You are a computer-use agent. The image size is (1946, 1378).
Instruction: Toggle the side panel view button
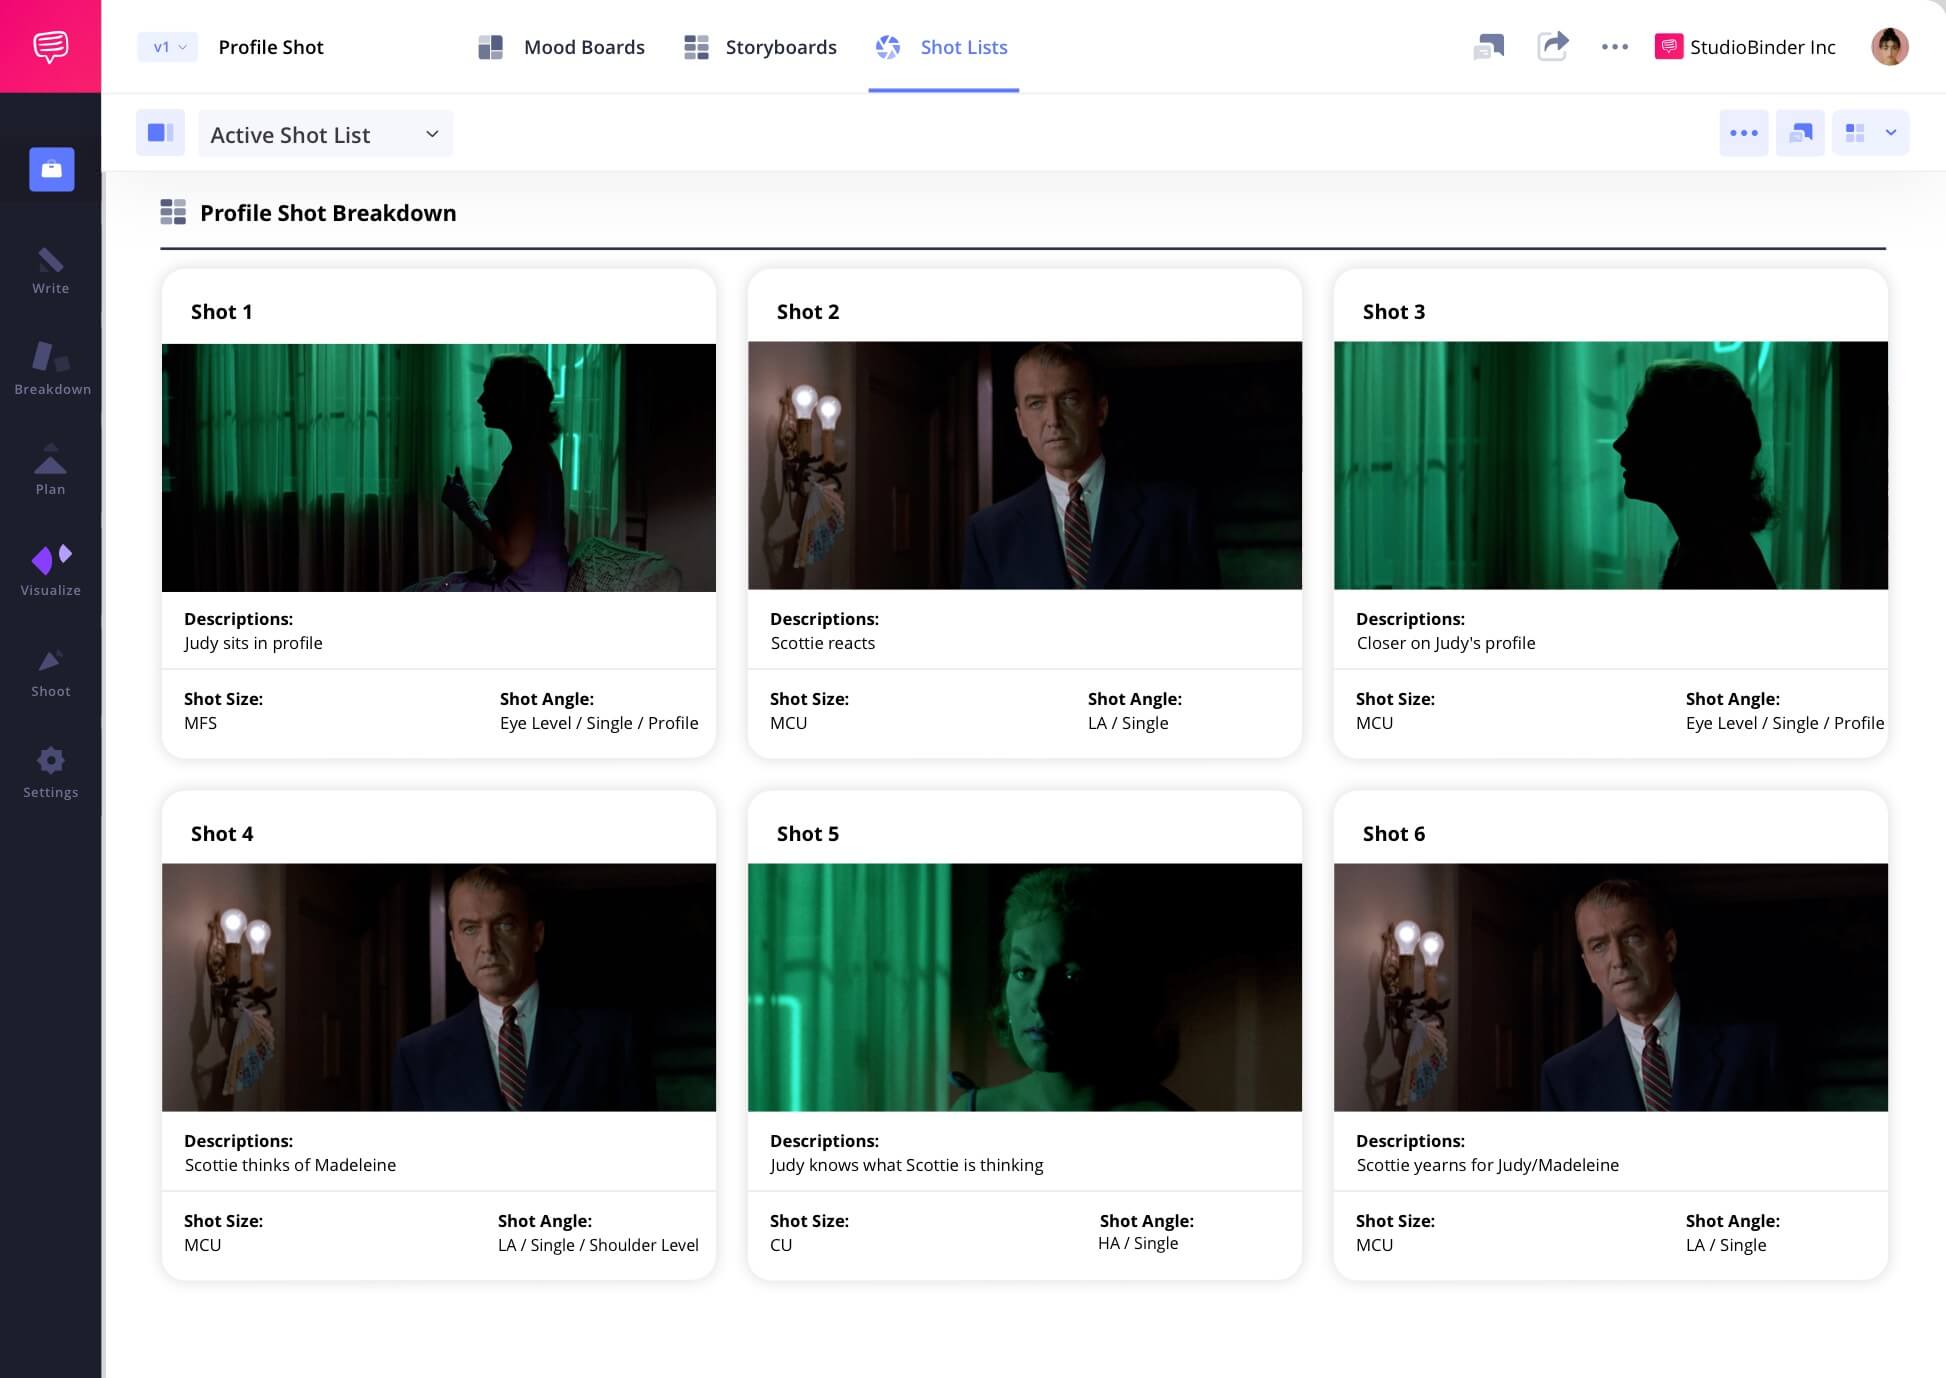pos(160,133)
